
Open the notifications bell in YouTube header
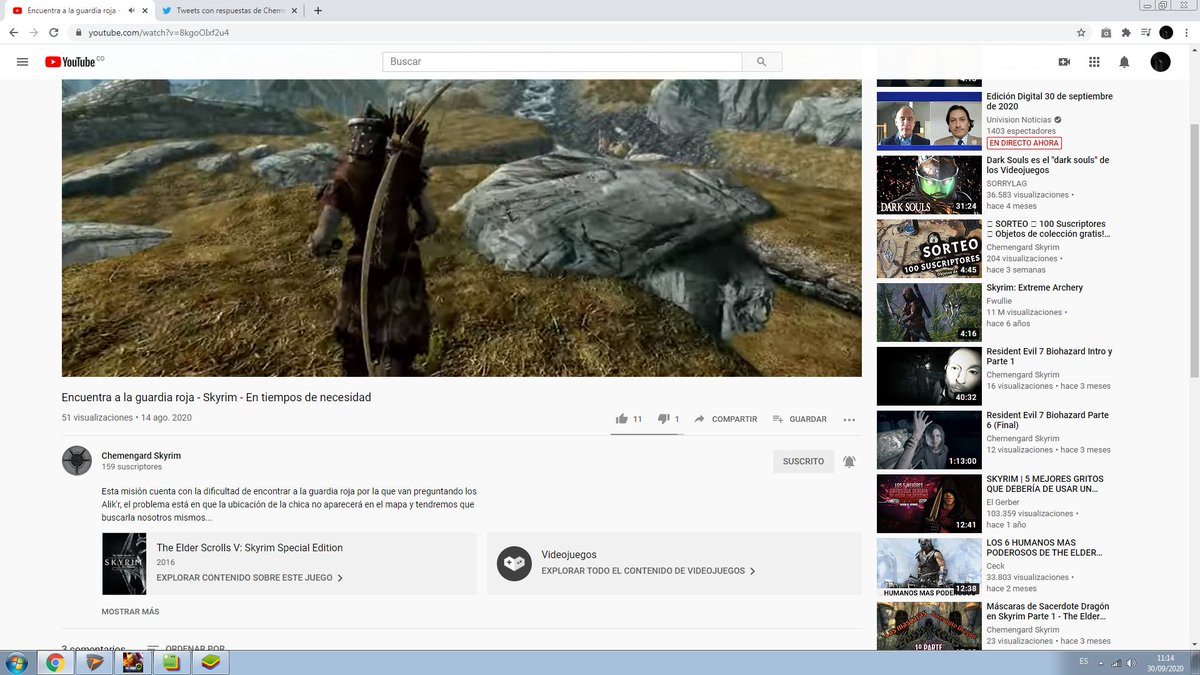coord(1124,62)
